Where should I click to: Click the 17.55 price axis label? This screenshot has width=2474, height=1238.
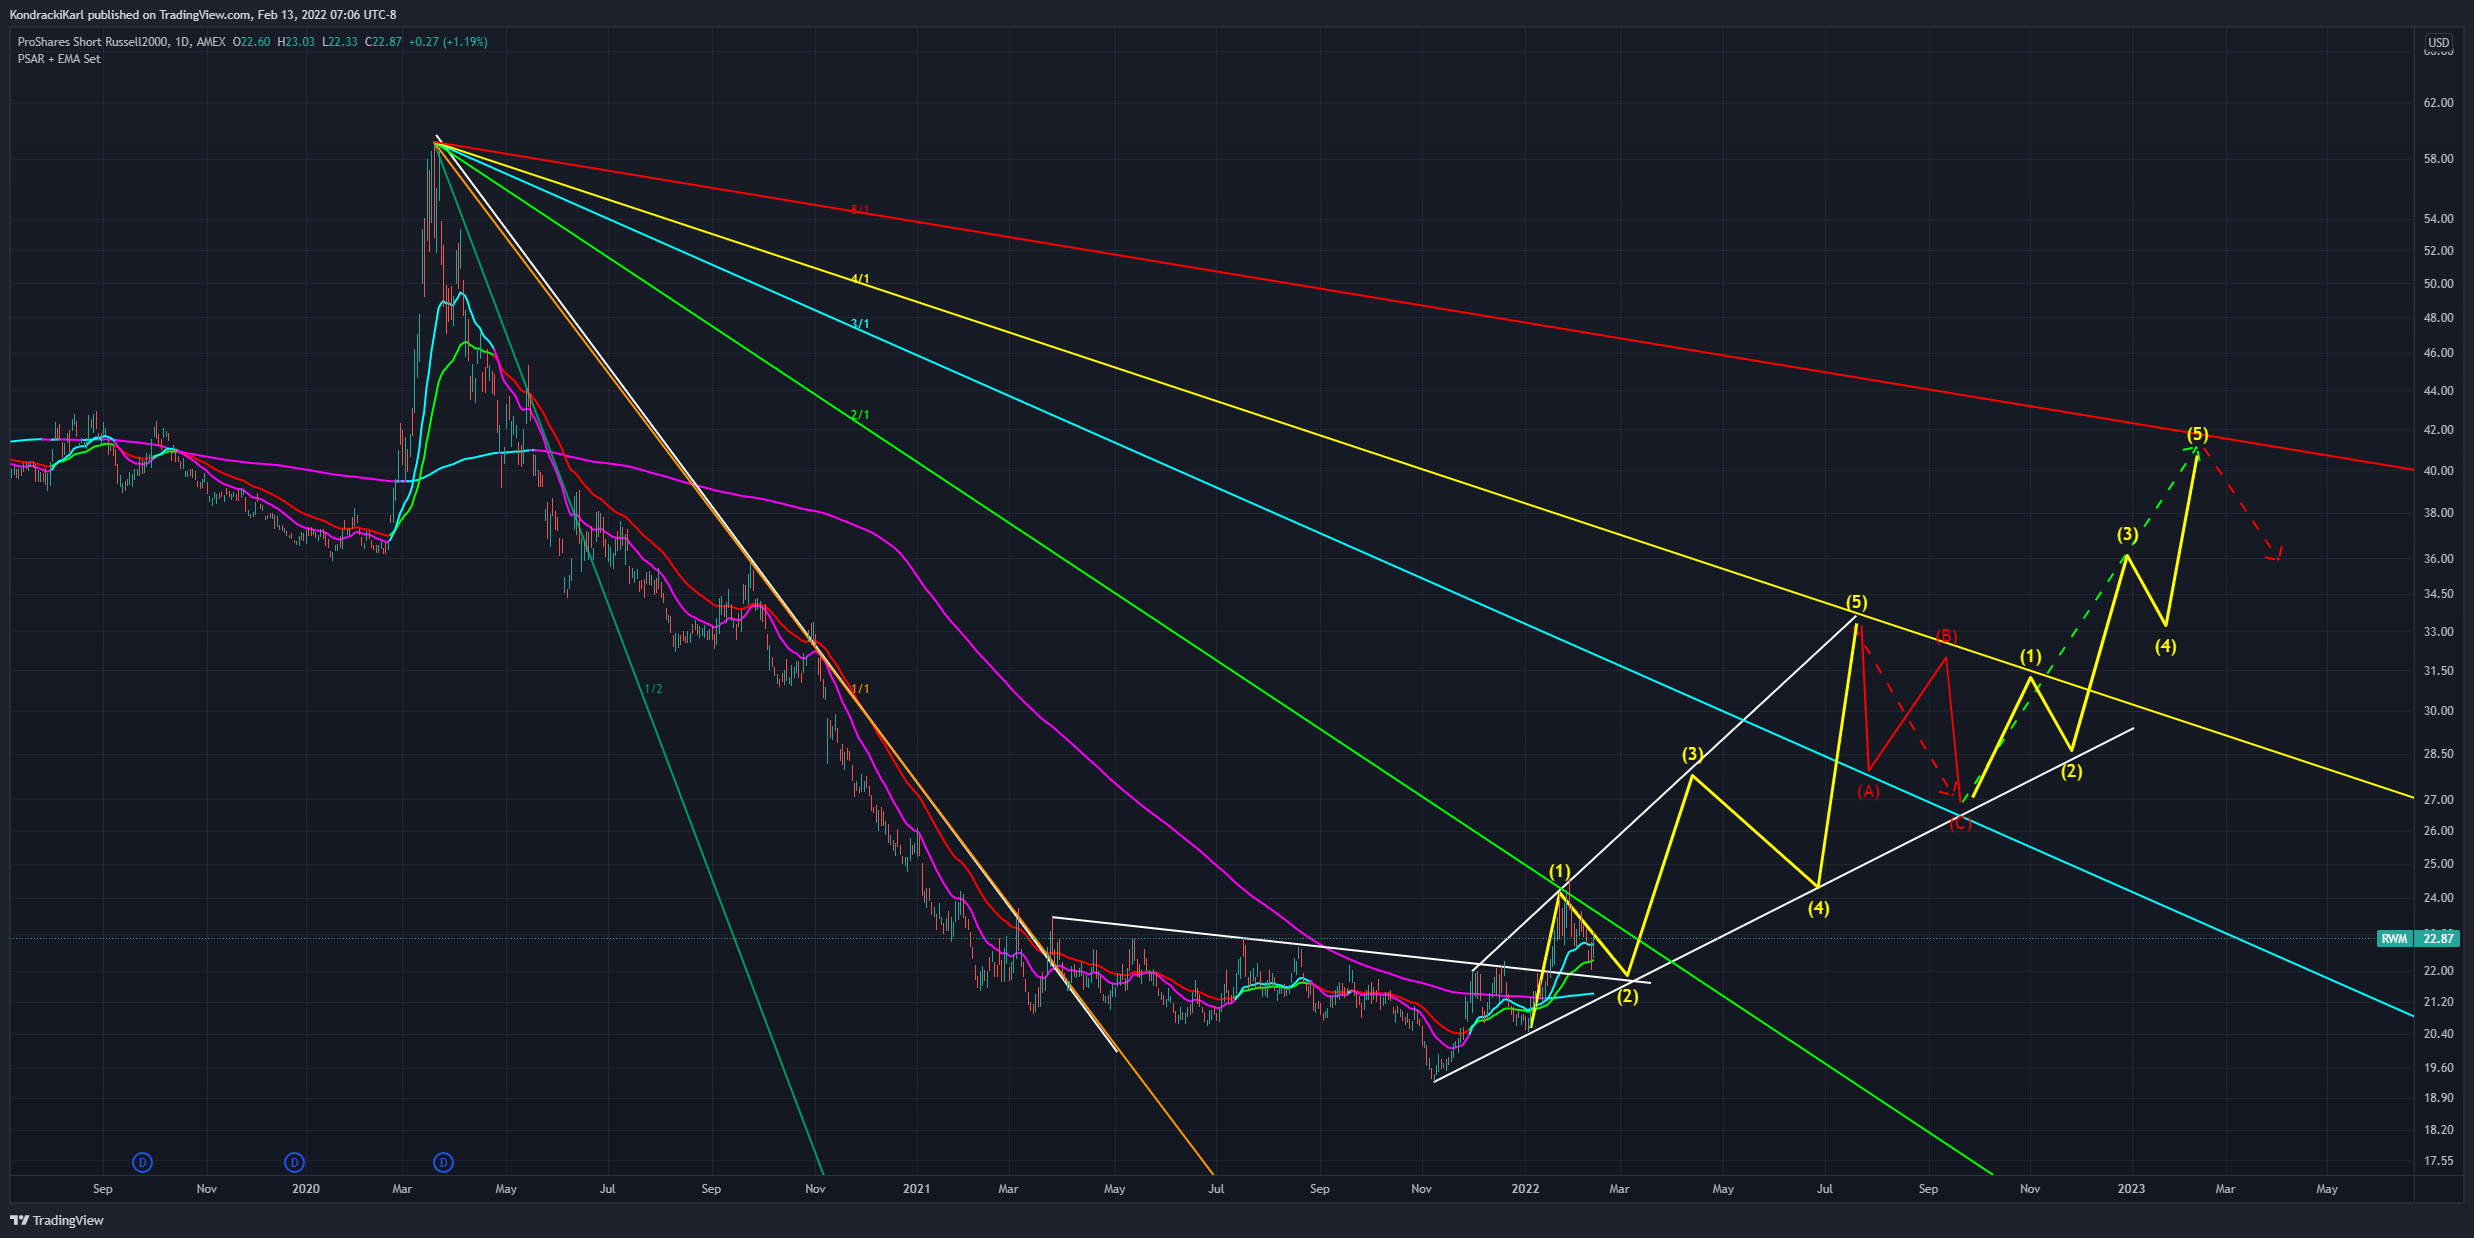(x=2438, y=1161)
